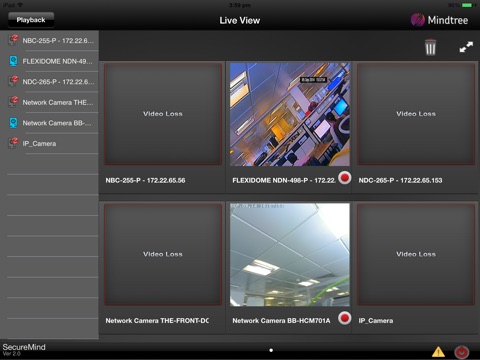
Task: Expand view with fullscreen arrows icon
Action: [466, 47]
